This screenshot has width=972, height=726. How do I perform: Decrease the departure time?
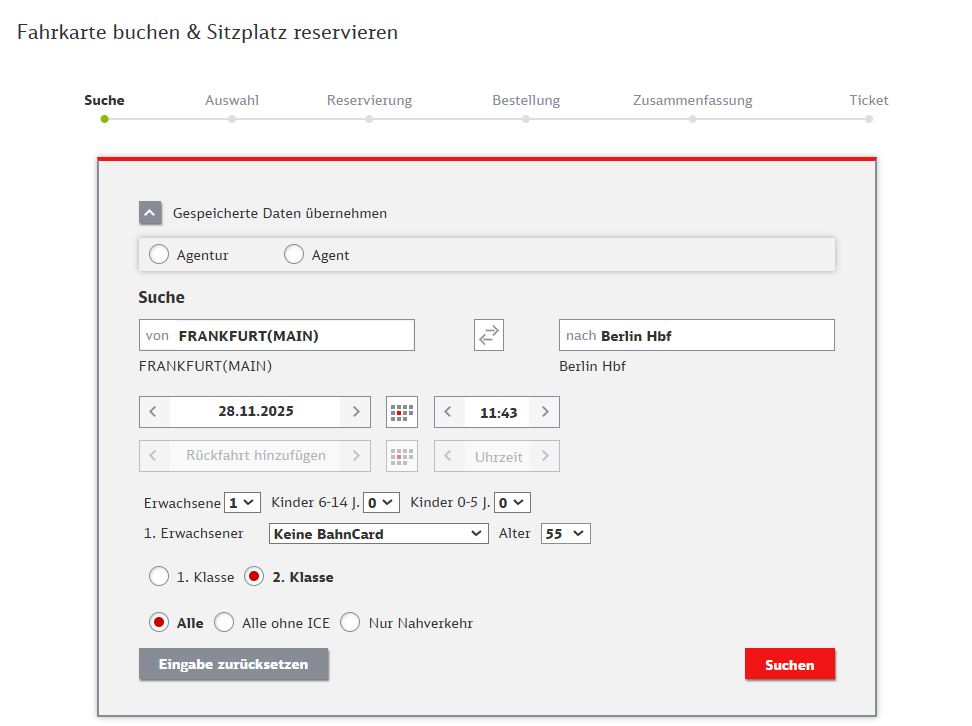pyautogui.click(x=449, y=412)
